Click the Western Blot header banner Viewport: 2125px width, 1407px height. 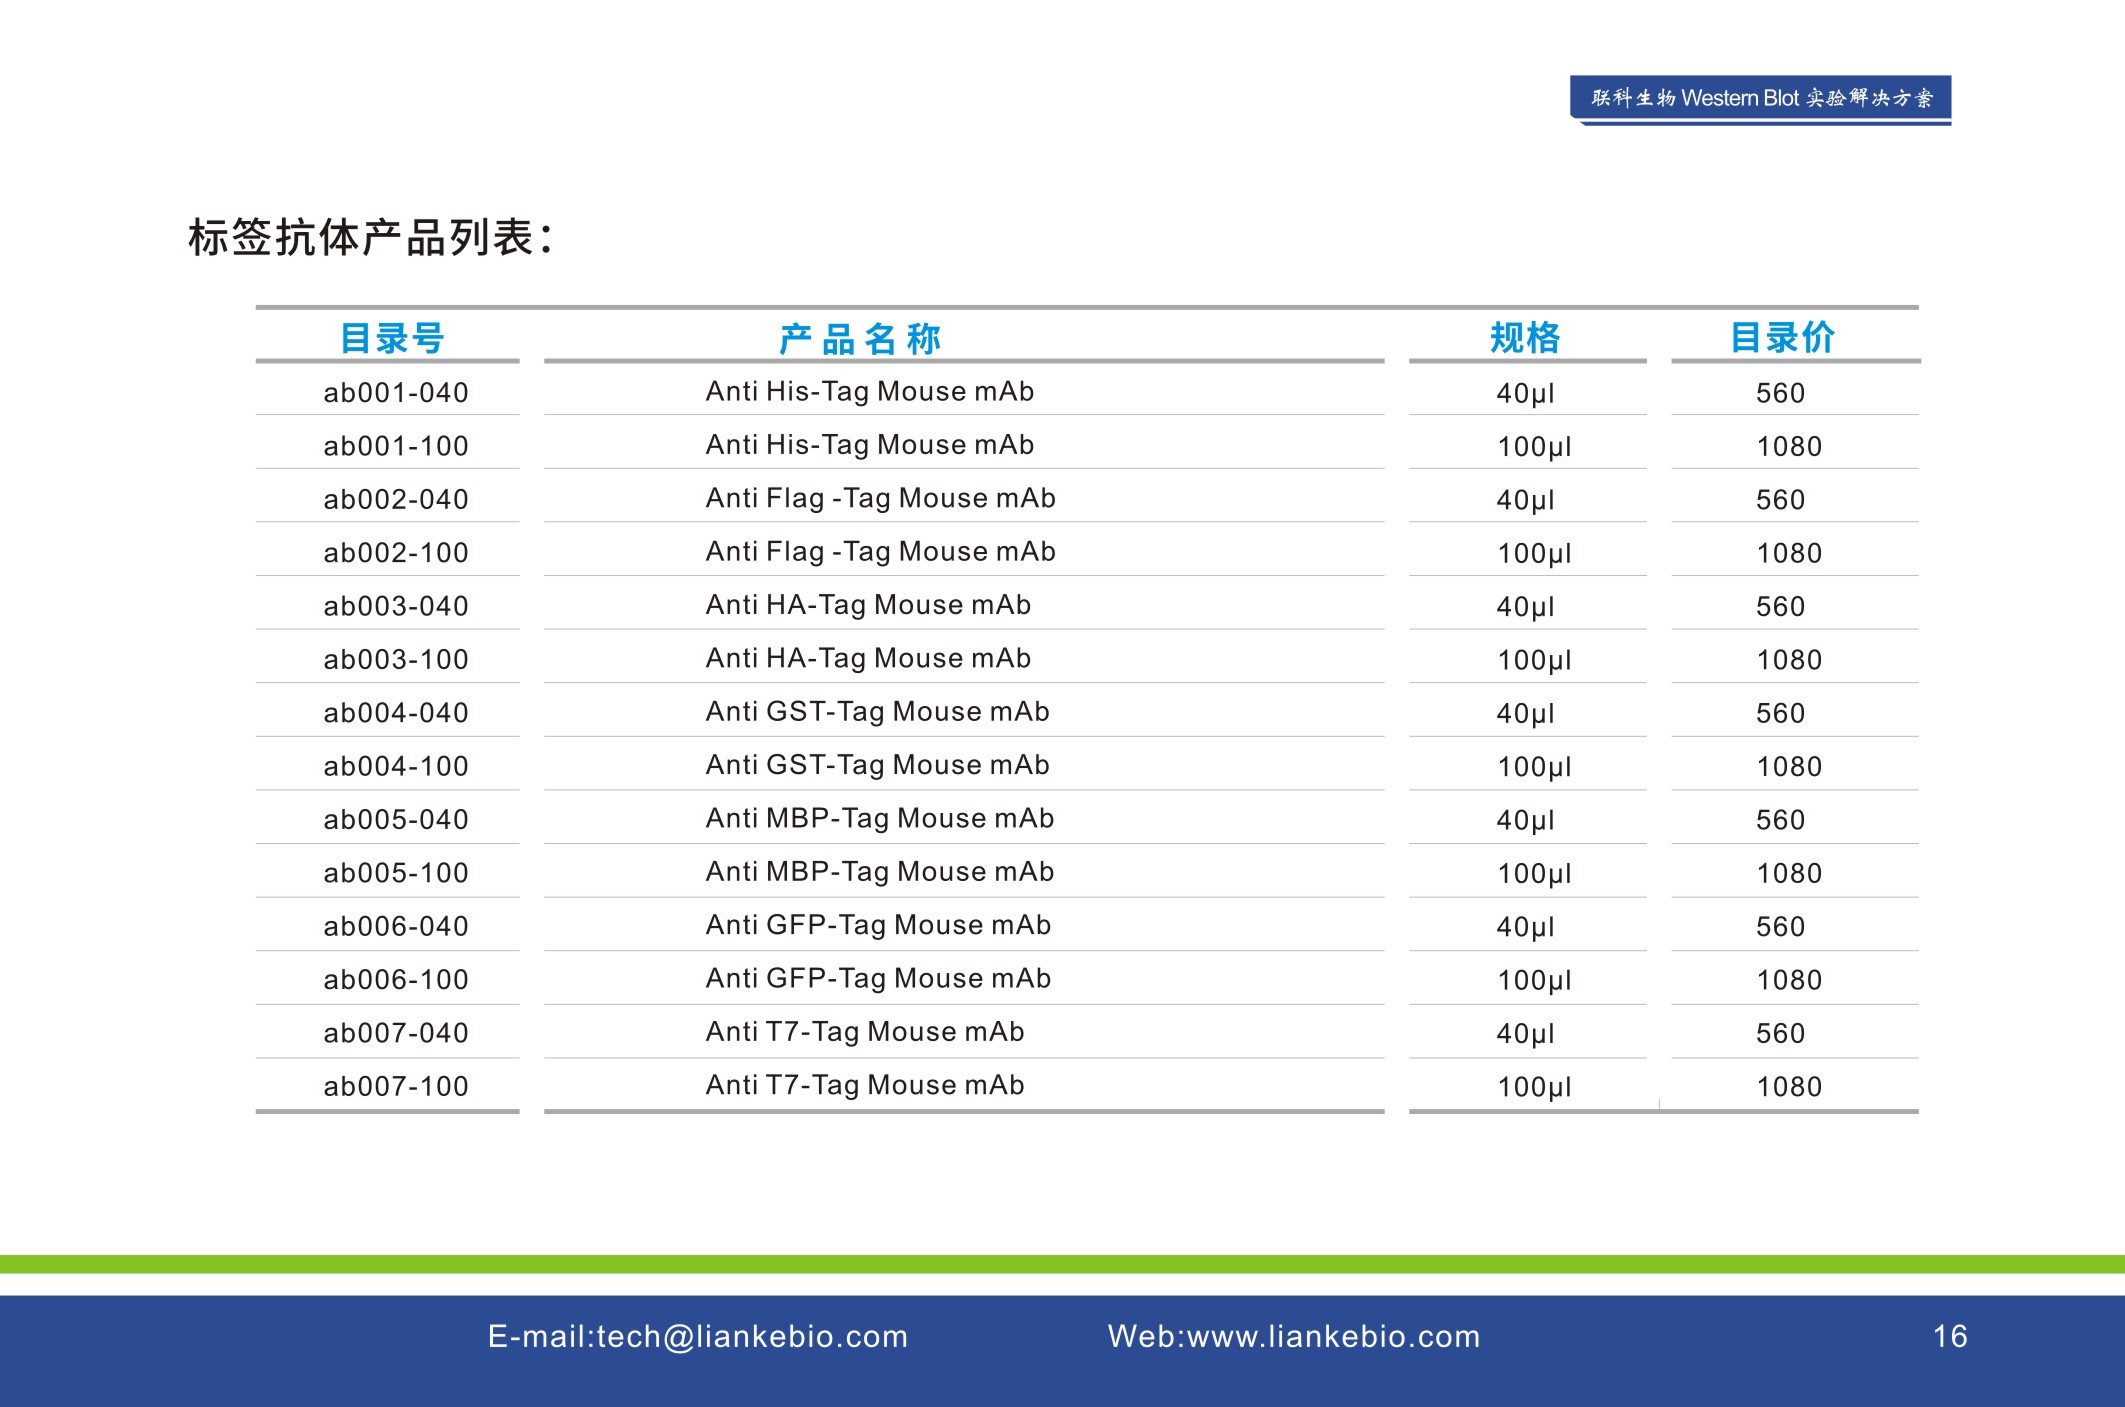pyautogui.click(x=1760, y=98)
